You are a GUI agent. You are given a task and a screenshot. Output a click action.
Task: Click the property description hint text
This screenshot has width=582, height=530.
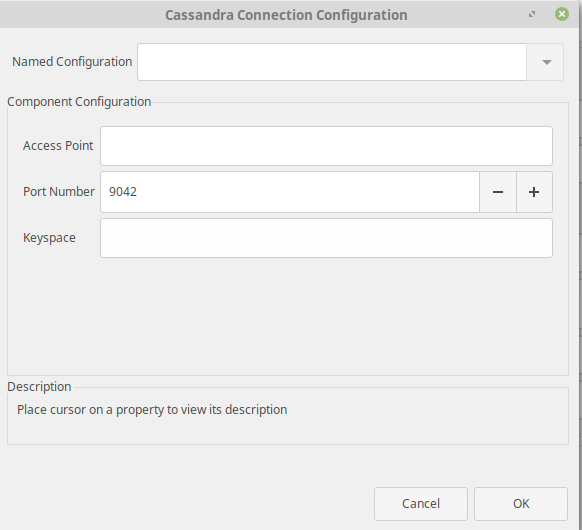[152, 410]
